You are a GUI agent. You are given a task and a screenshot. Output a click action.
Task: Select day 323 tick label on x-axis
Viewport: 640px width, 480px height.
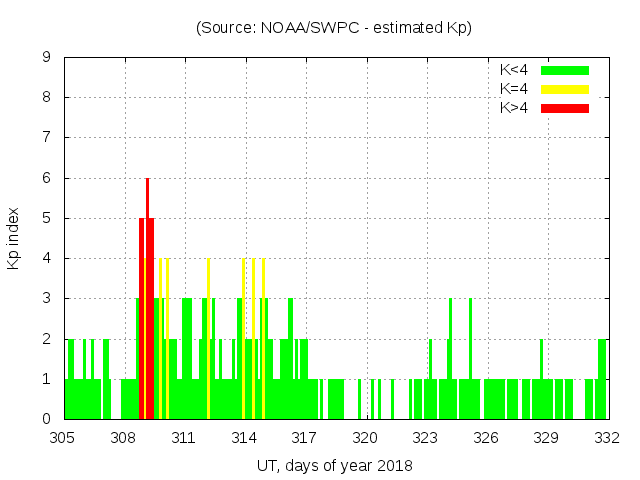coord(426,438)
